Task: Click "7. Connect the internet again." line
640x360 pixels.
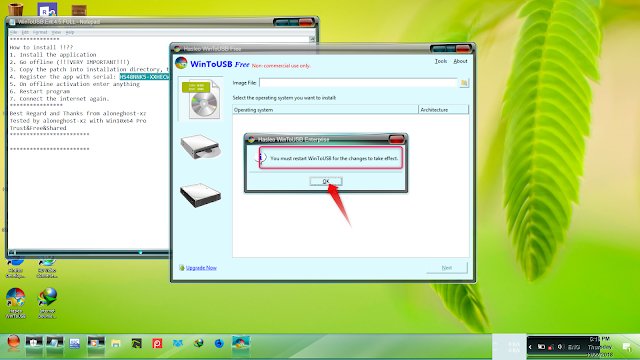Action: tap(60, 99)
